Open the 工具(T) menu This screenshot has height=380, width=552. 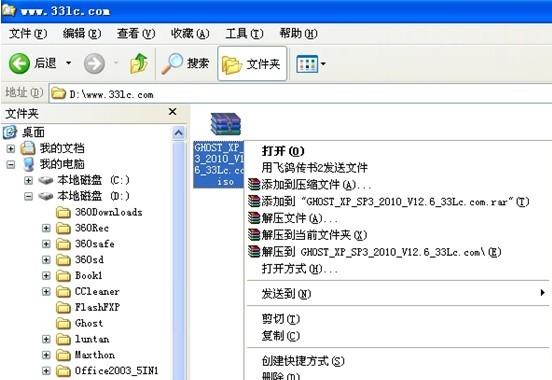click(x=244, y=34)
